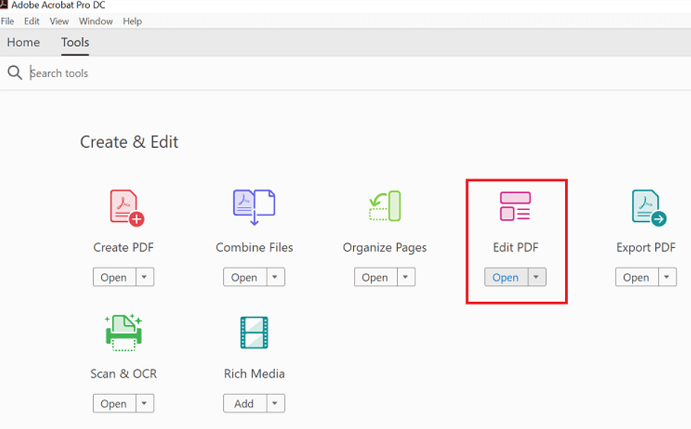
Task: Expand the Rich Media Add dropdown arrow
Action: pos(275,403)
